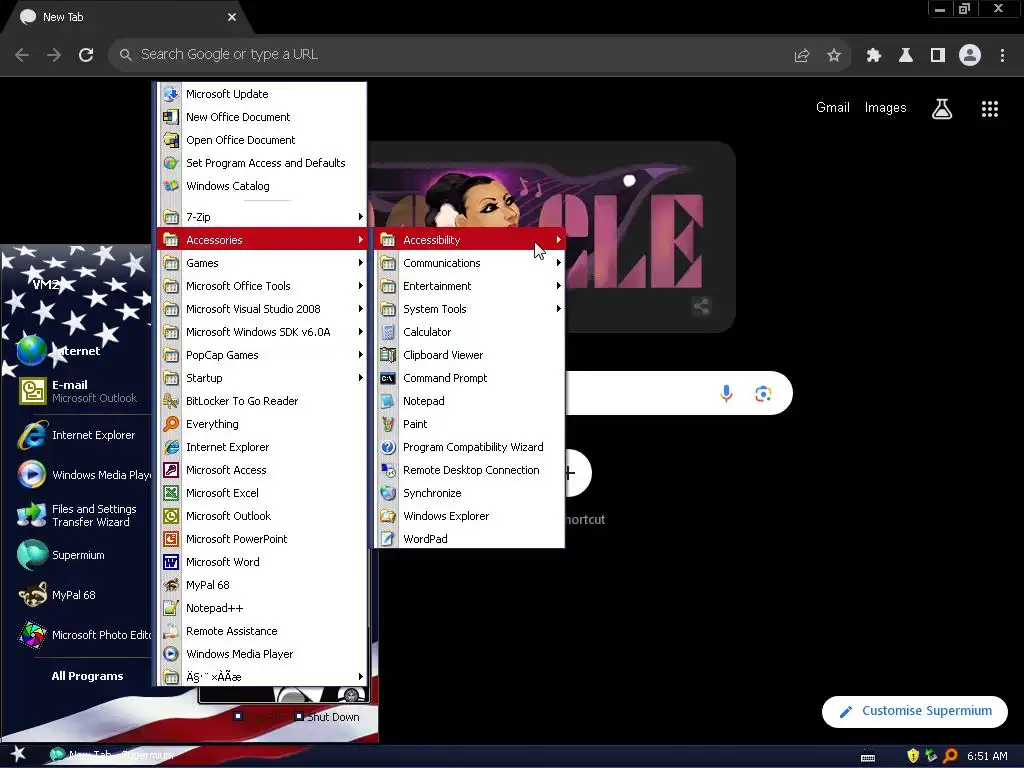This screenshot has height=768, width=1024.
Task: Click the Microsoft Word icon
Action: click(171, 562)
